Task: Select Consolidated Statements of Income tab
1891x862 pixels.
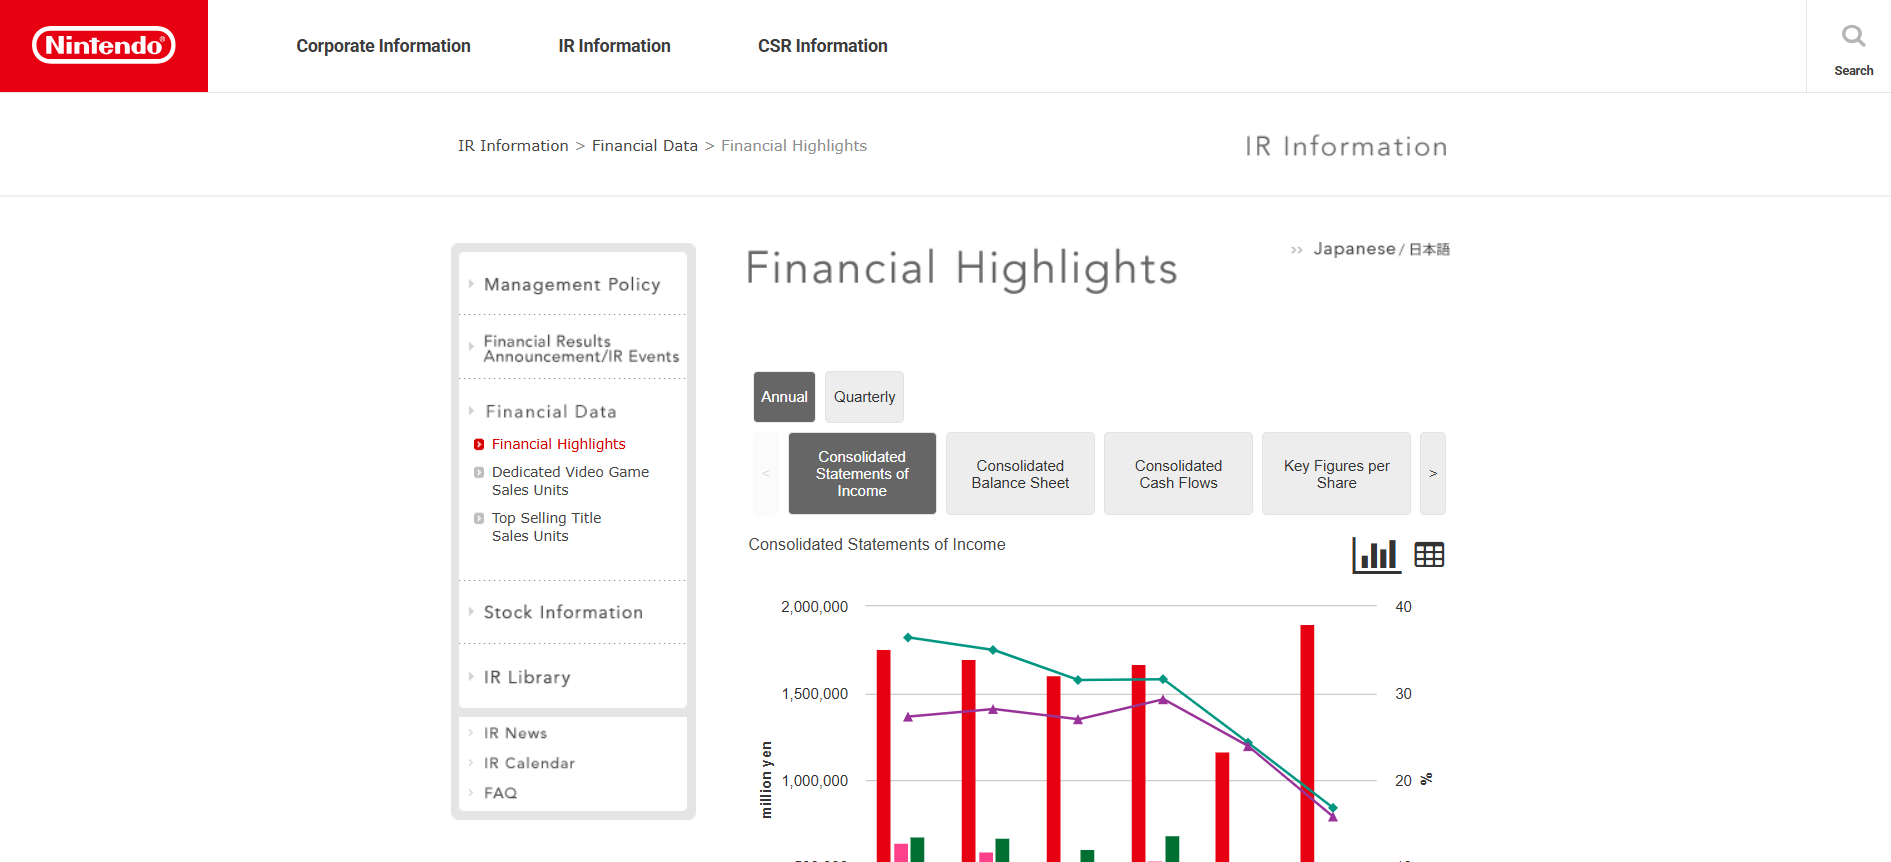Action: (862, 474)
